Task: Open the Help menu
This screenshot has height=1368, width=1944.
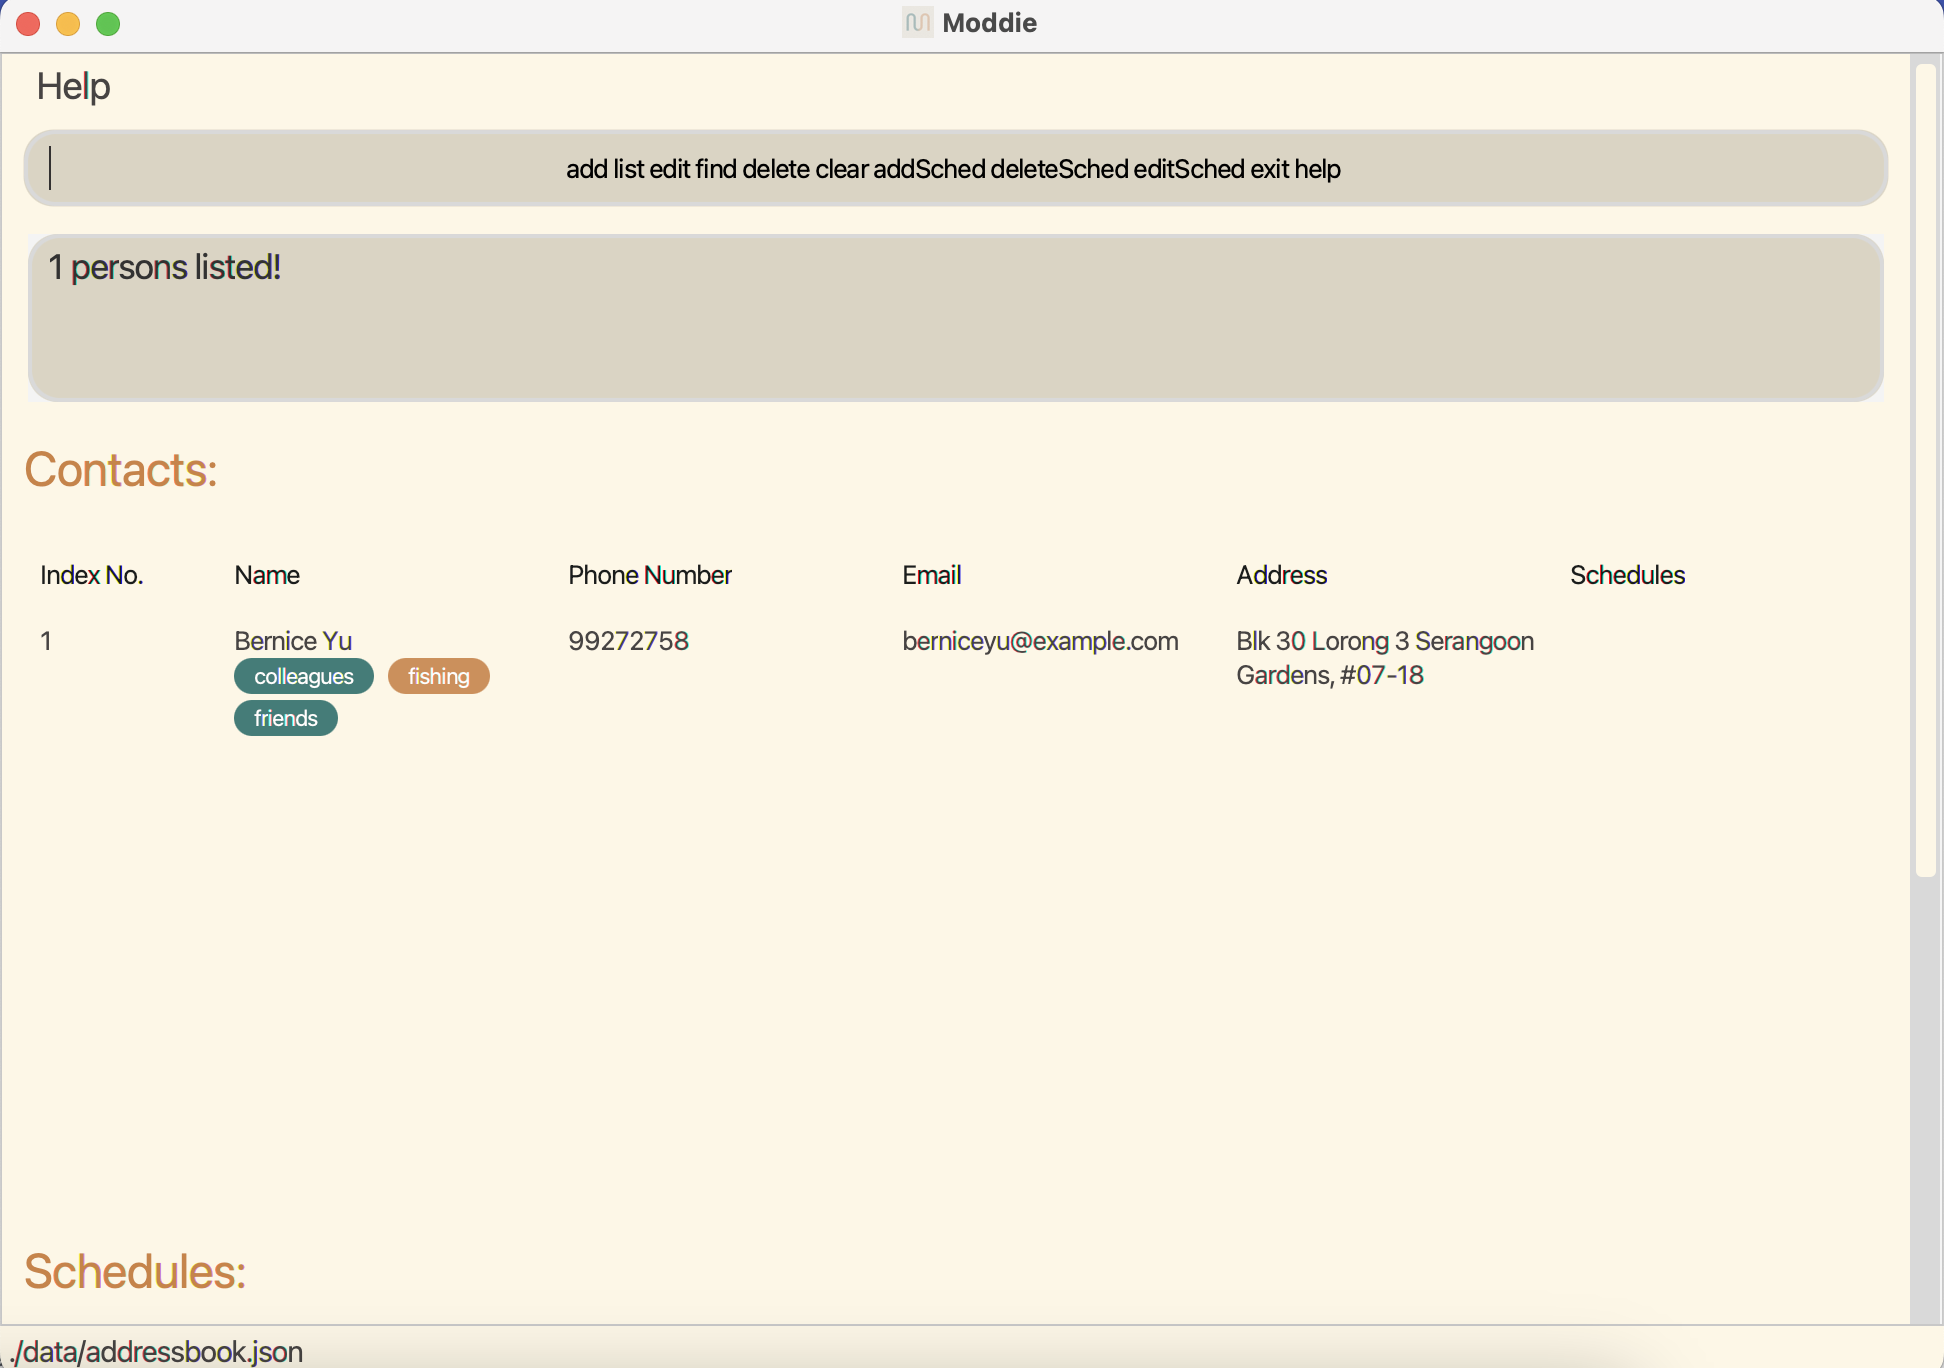Action: (73, 87)
